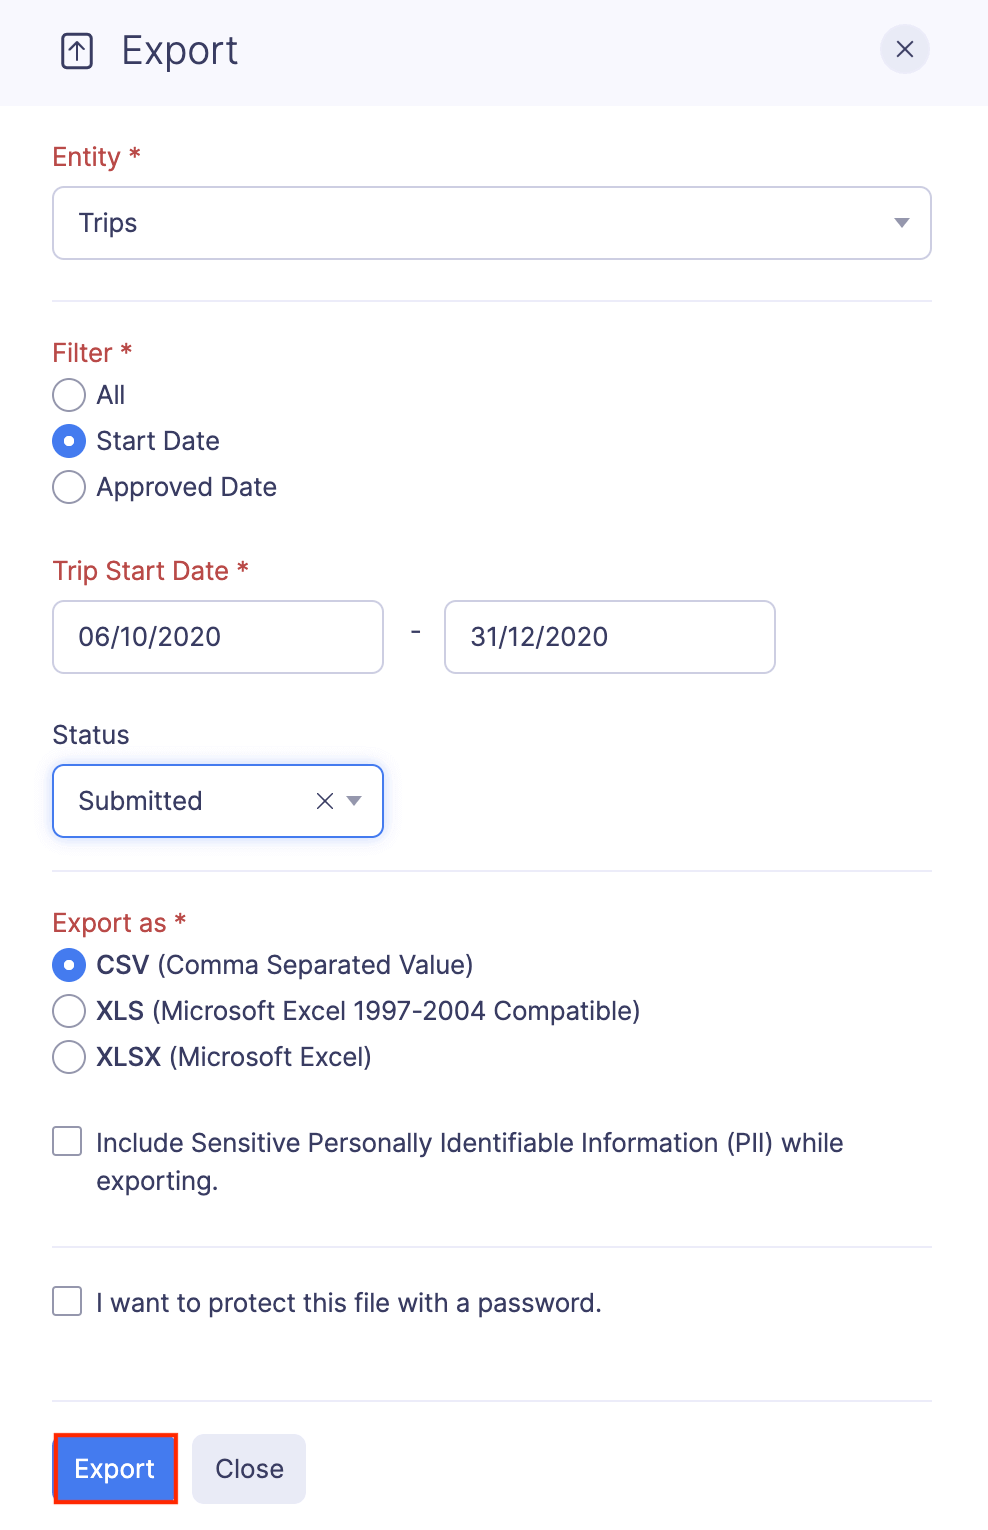The height and width of the screenshot is (1530, 988).
Task: Expand the Entity dropdown arrow
Action: pos(901,223)
